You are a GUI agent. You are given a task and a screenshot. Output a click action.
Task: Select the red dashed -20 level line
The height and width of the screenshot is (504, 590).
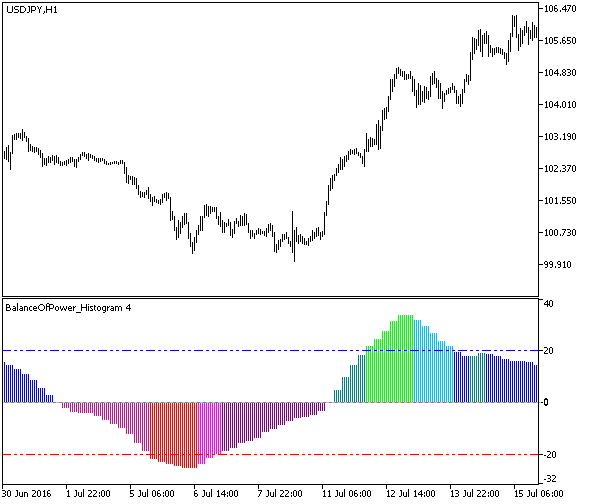coord(271,455)
